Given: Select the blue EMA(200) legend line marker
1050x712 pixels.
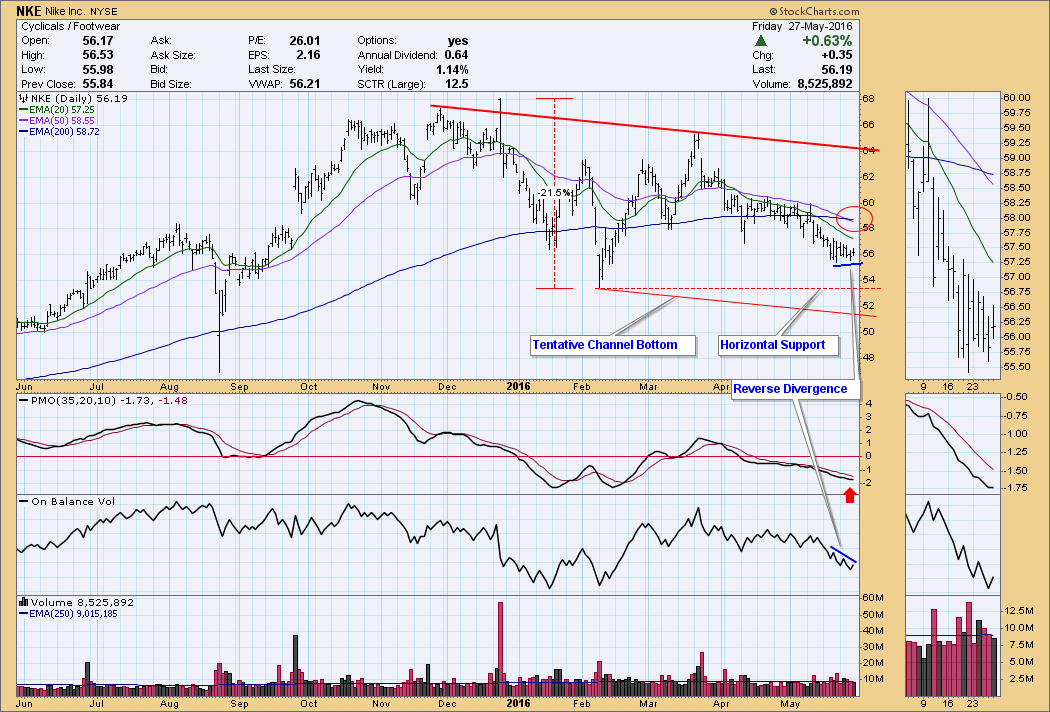Looking at the screenshot, I should pyautogui.click(x=23, y=132).
